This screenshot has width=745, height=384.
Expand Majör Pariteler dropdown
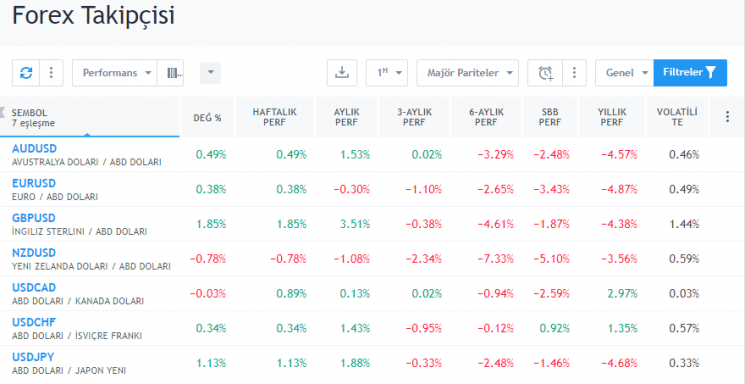468,73
